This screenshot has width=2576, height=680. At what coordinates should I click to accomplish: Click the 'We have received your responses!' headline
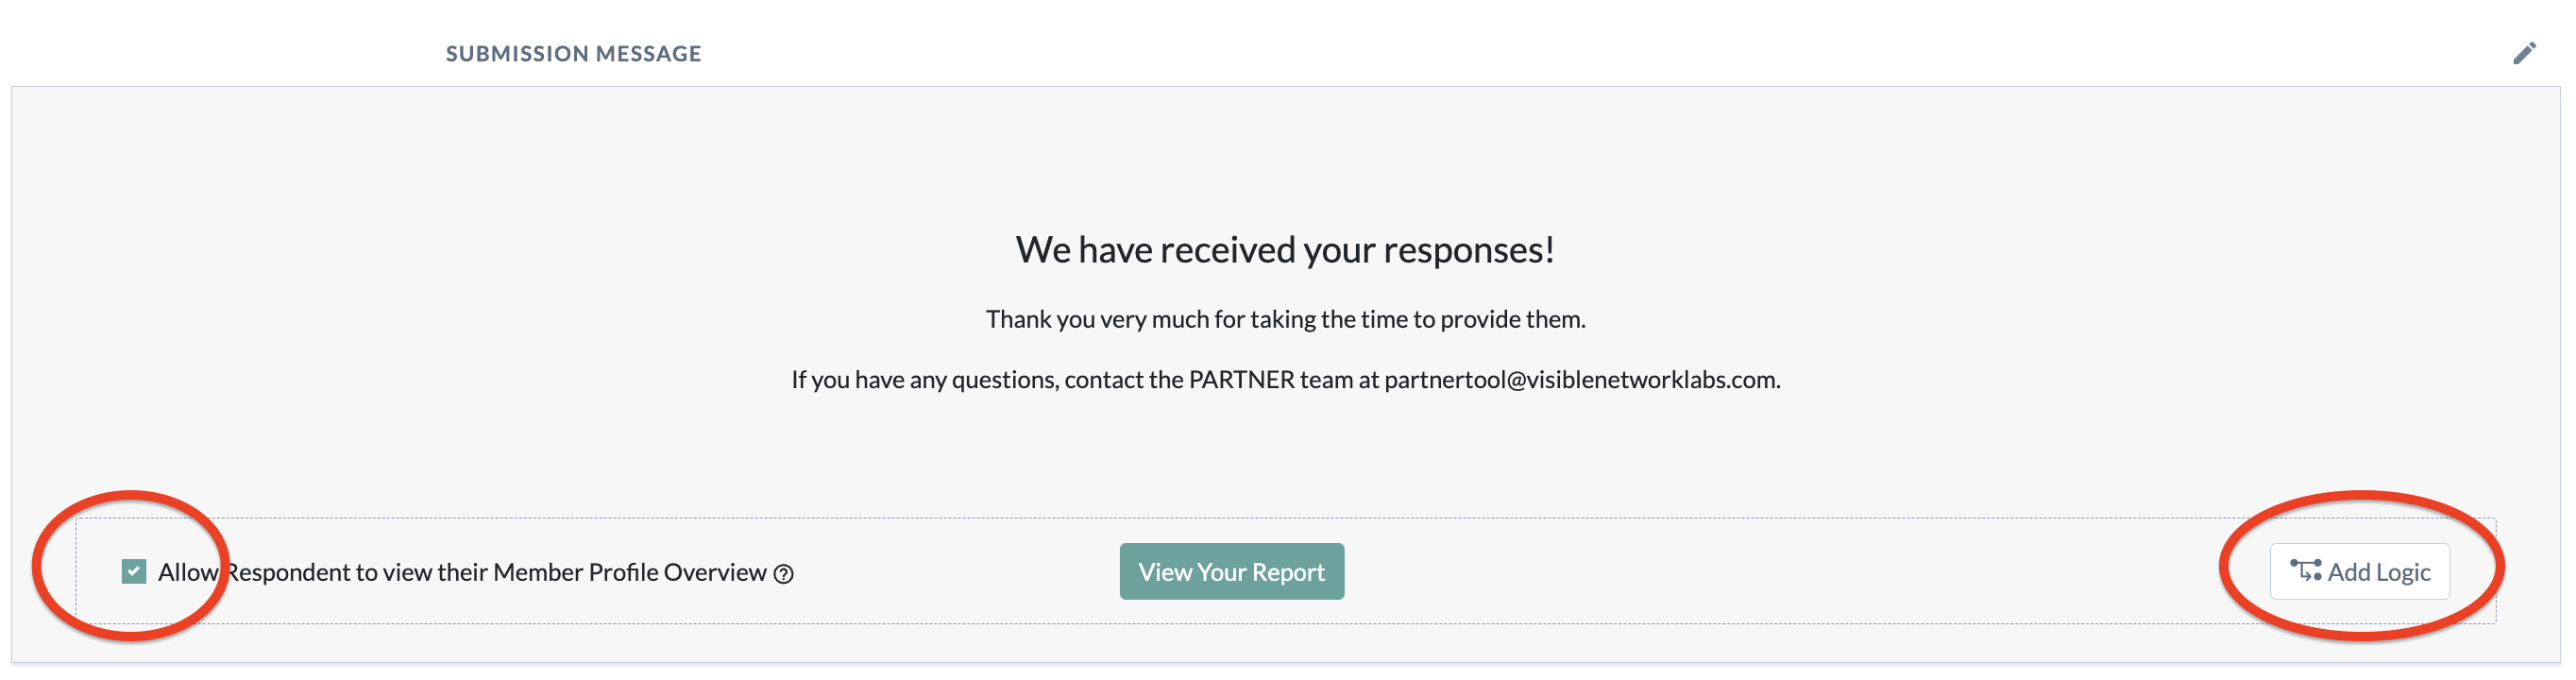point(1285,249)
